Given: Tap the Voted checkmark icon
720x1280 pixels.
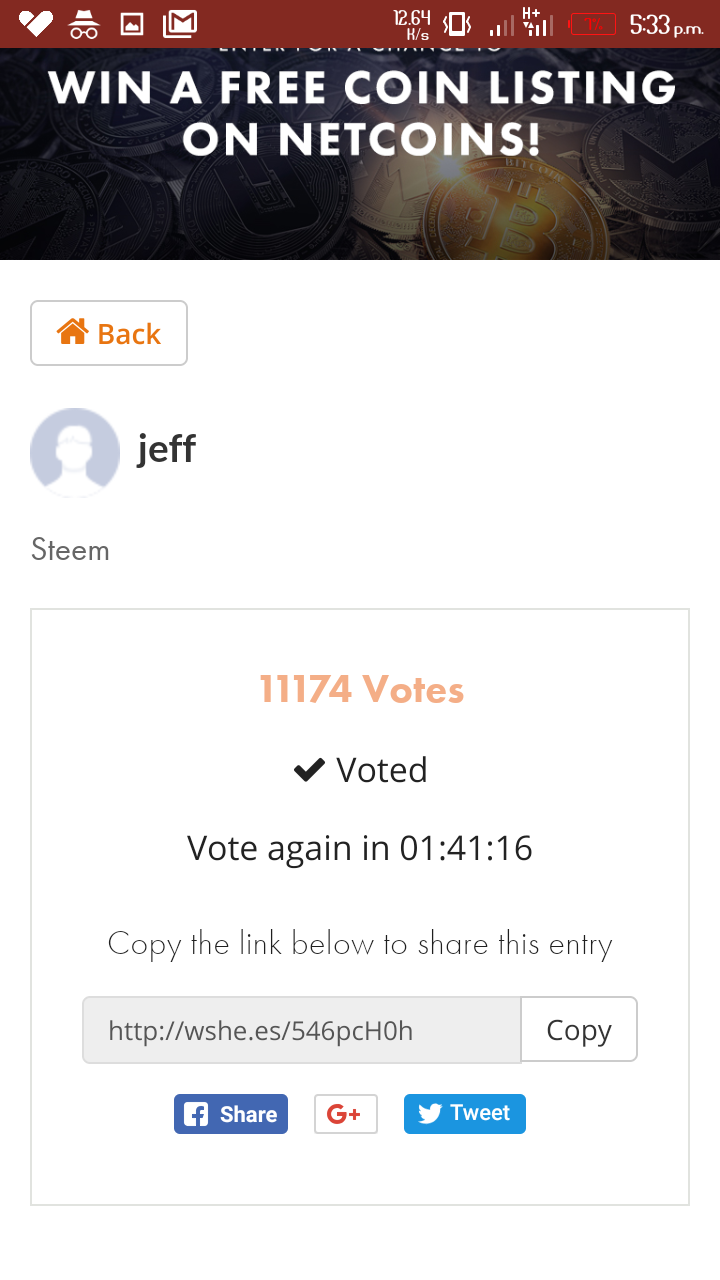Looking at the screenshot, I should [309, 770].
